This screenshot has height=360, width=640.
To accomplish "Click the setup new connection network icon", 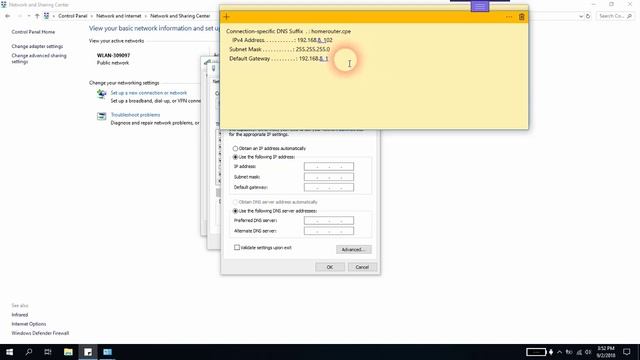I will (101, 94).
